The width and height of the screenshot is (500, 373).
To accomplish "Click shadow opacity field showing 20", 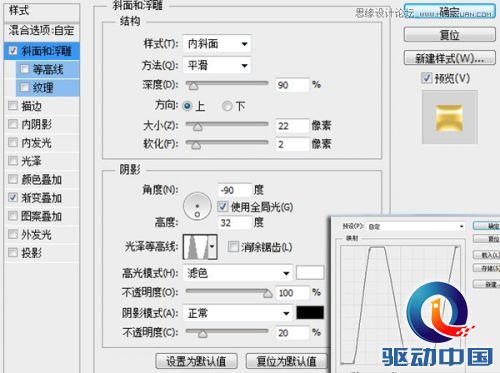I will point(292,333).
